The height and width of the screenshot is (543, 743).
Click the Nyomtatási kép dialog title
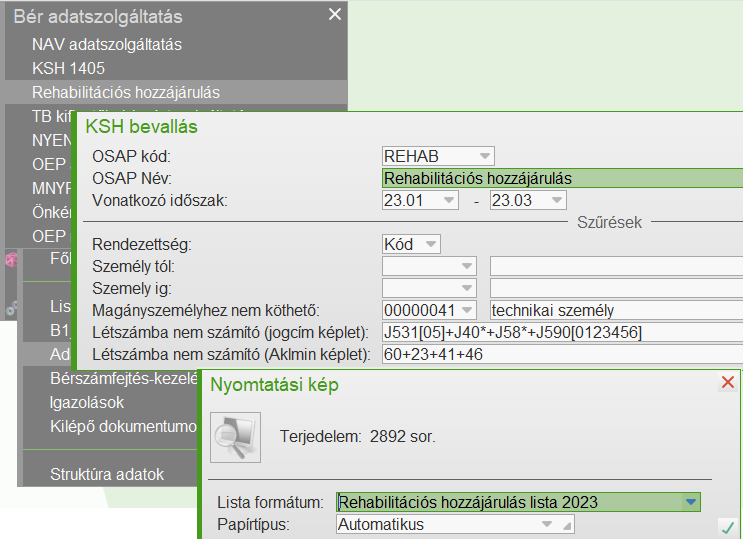pos(274,384)
